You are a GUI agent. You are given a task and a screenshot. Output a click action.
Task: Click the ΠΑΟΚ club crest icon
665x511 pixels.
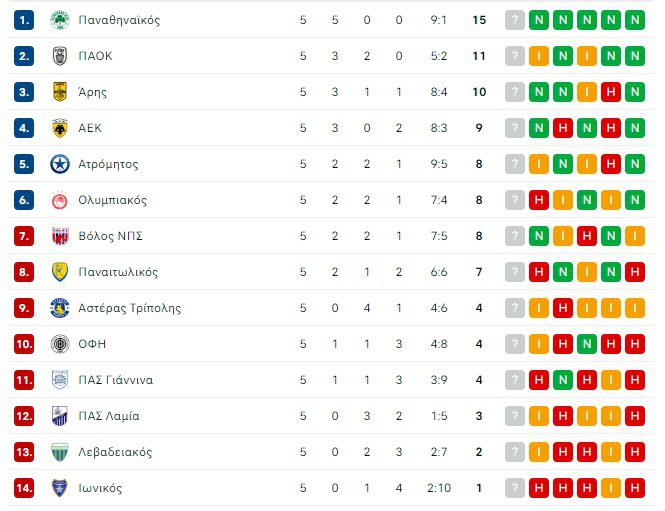click(x=59, y=56)
